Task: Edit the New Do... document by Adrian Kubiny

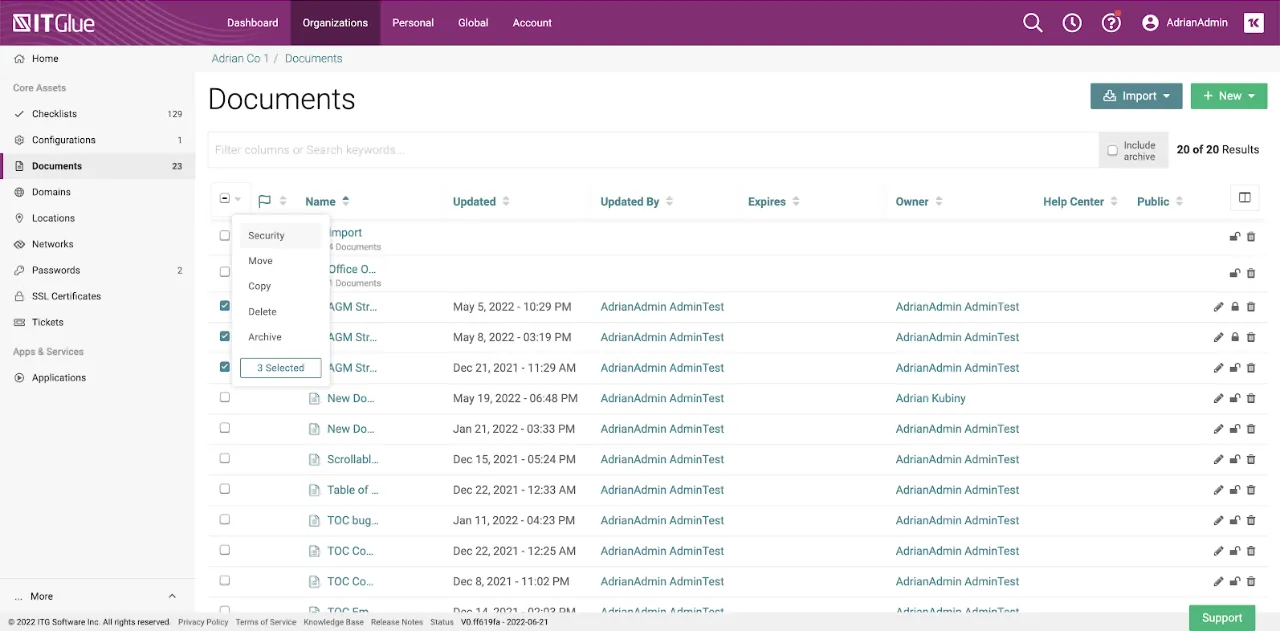Action: (1218, 399)
